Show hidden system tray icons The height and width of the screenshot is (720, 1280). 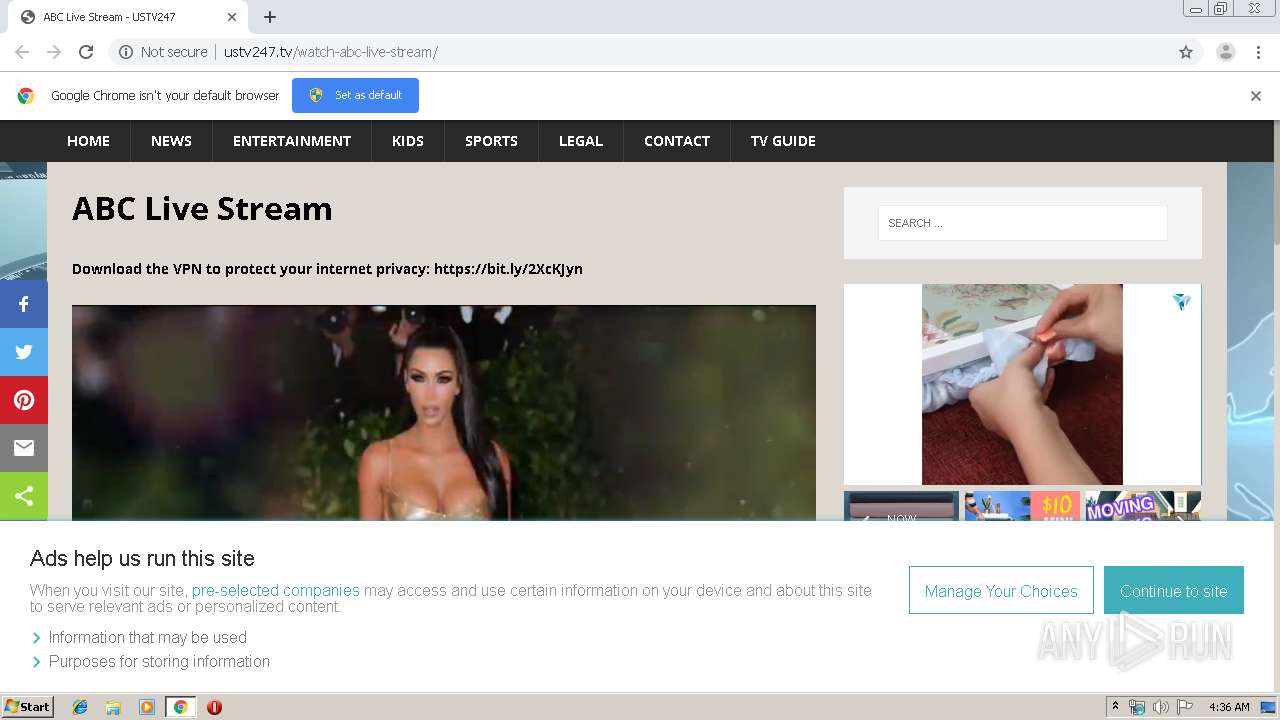pyautogui.click(x=1115, y=707)
